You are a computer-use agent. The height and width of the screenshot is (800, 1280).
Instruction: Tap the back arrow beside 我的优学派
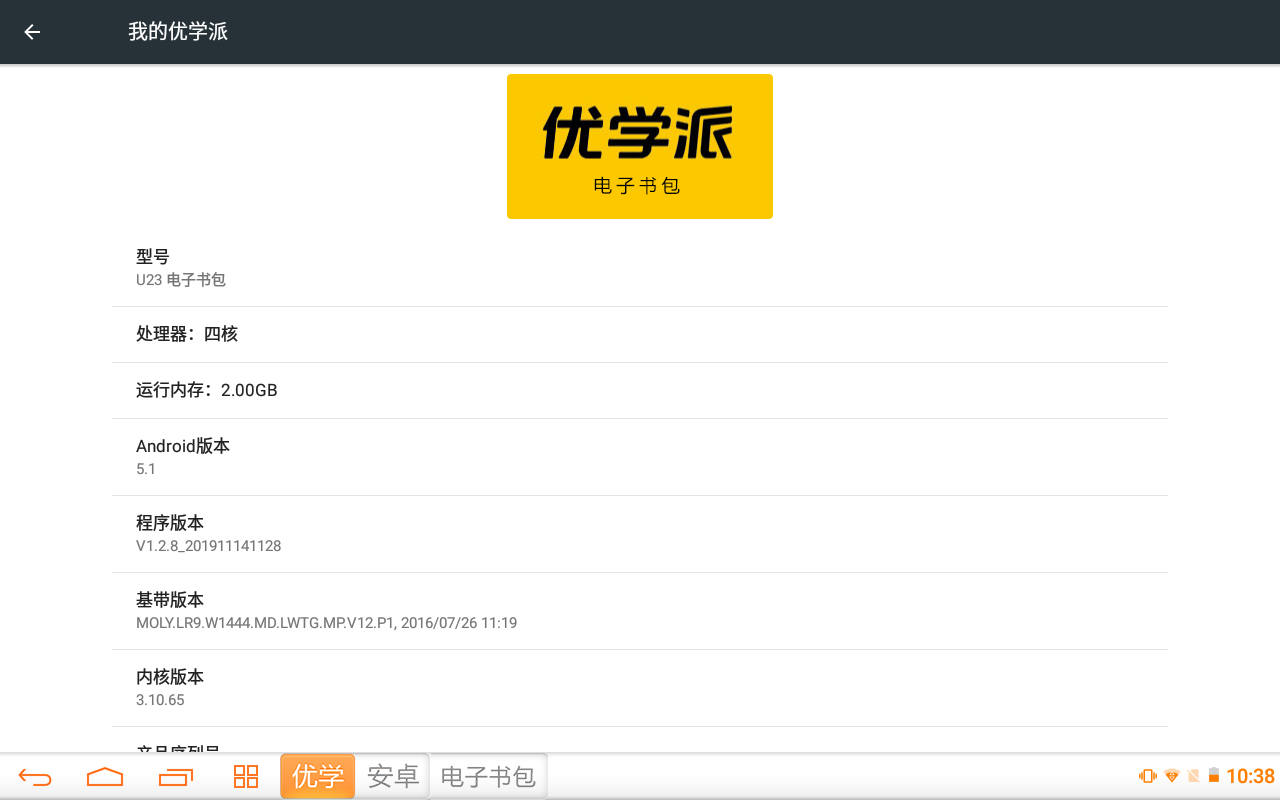tap(32, 32)
